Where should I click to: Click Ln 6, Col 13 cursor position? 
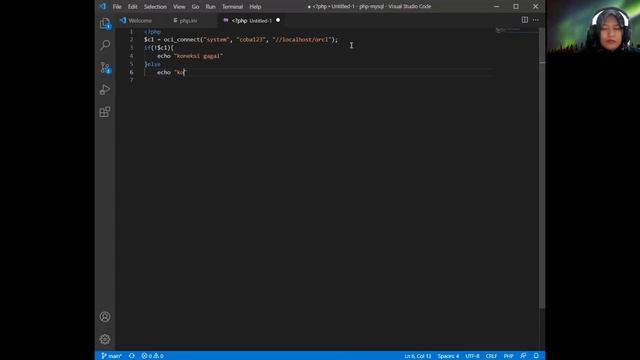418,356
